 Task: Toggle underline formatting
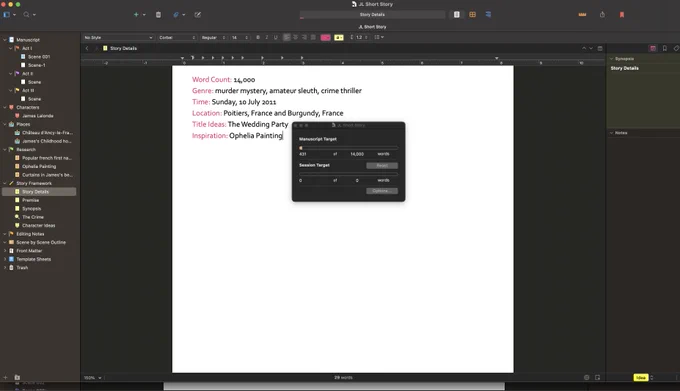coord(275,38)
